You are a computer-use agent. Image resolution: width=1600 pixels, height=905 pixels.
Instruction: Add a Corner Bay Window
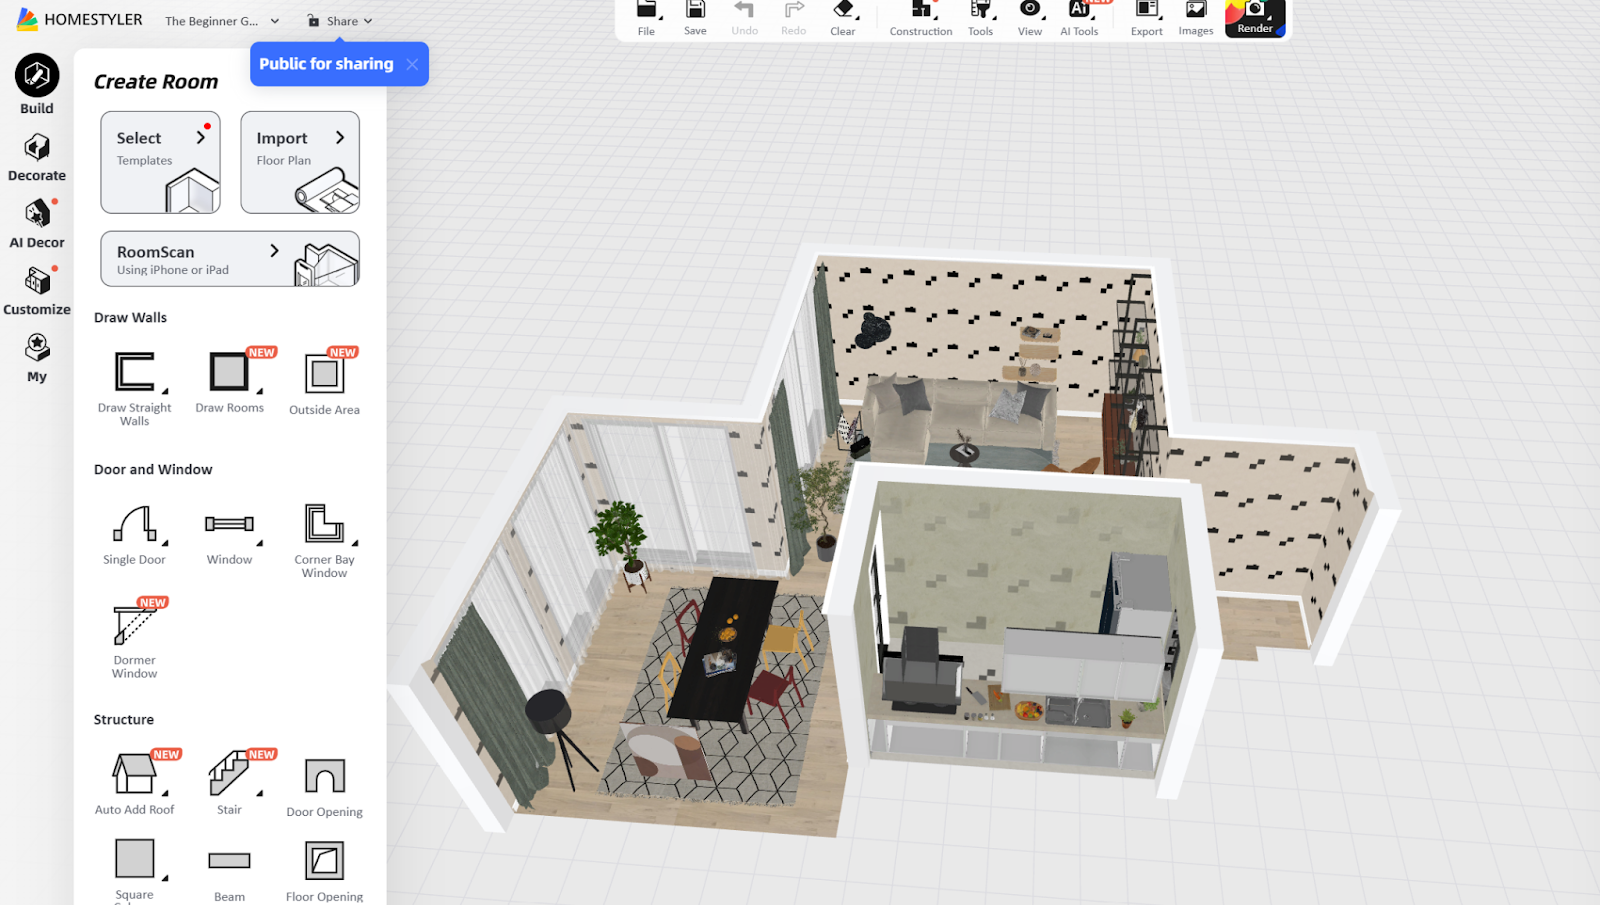pyautogui.click(x=324, y=540)
